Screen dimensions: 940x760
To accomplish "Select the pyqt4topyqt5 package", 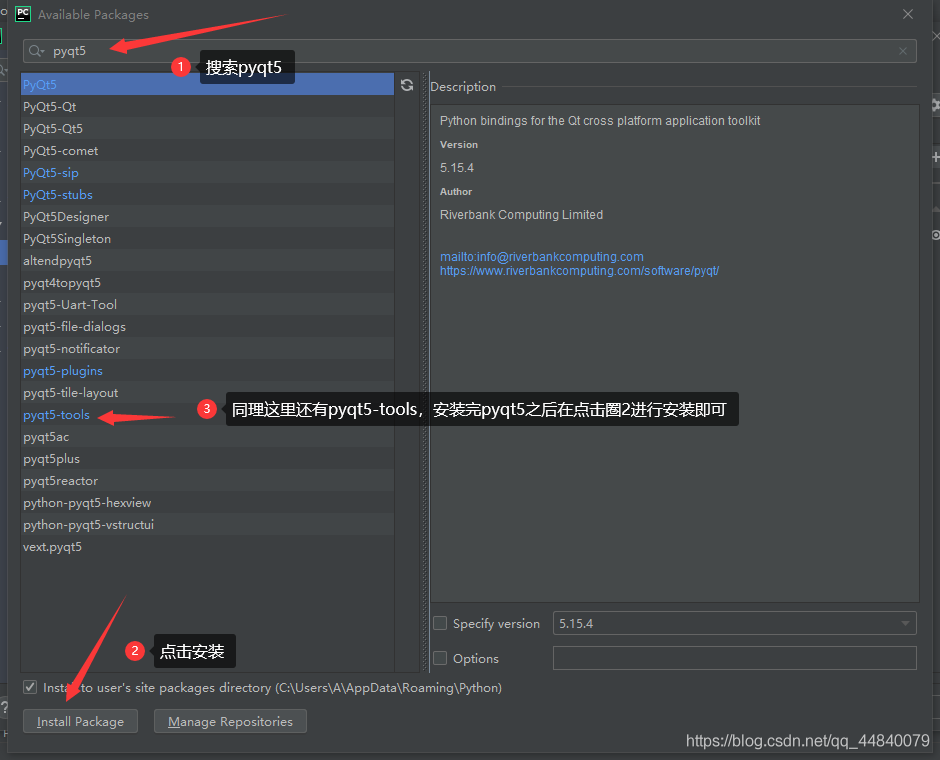I will tap(207, 283).
